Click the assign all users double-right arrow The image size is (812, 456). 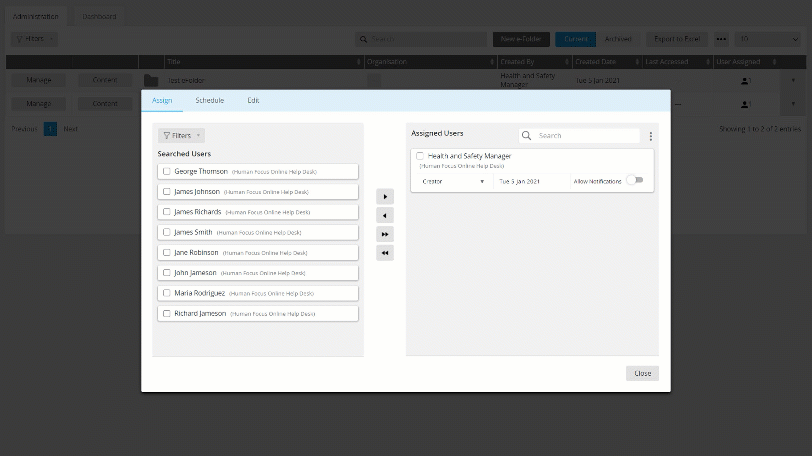tap(385, 234)
